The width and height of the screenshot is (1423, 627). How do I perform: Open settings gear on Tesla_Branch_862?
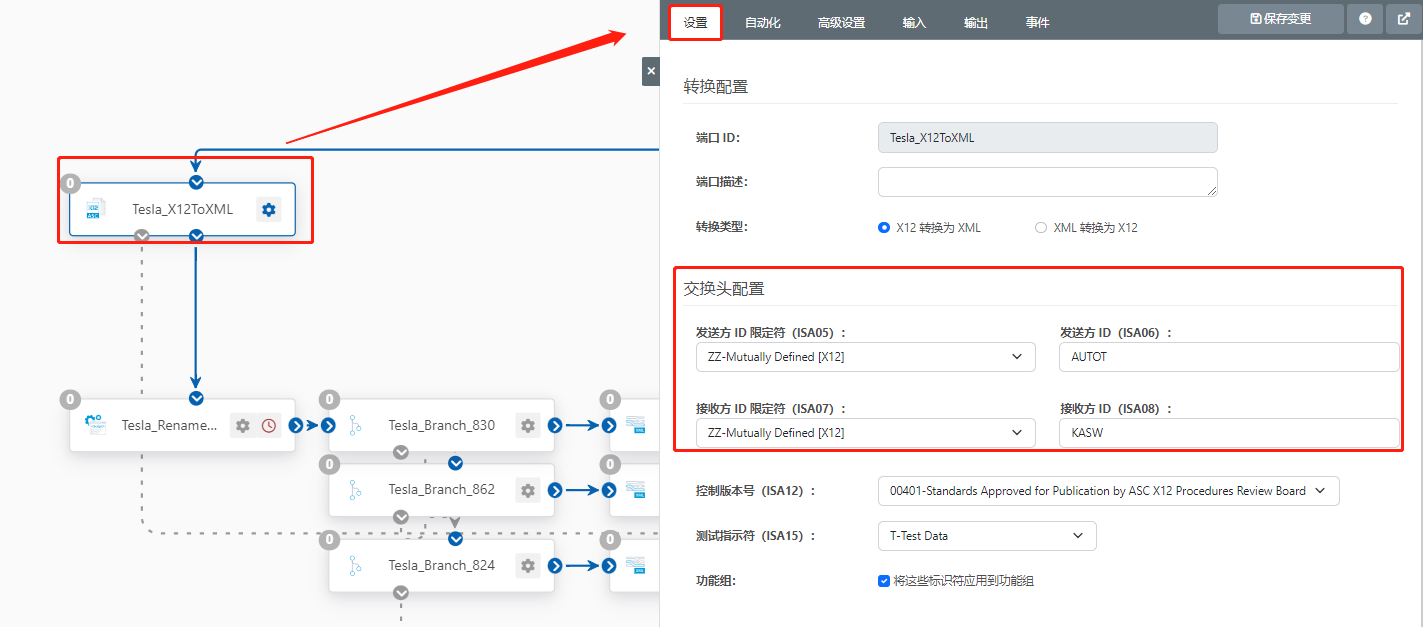[x=528, y=489]
